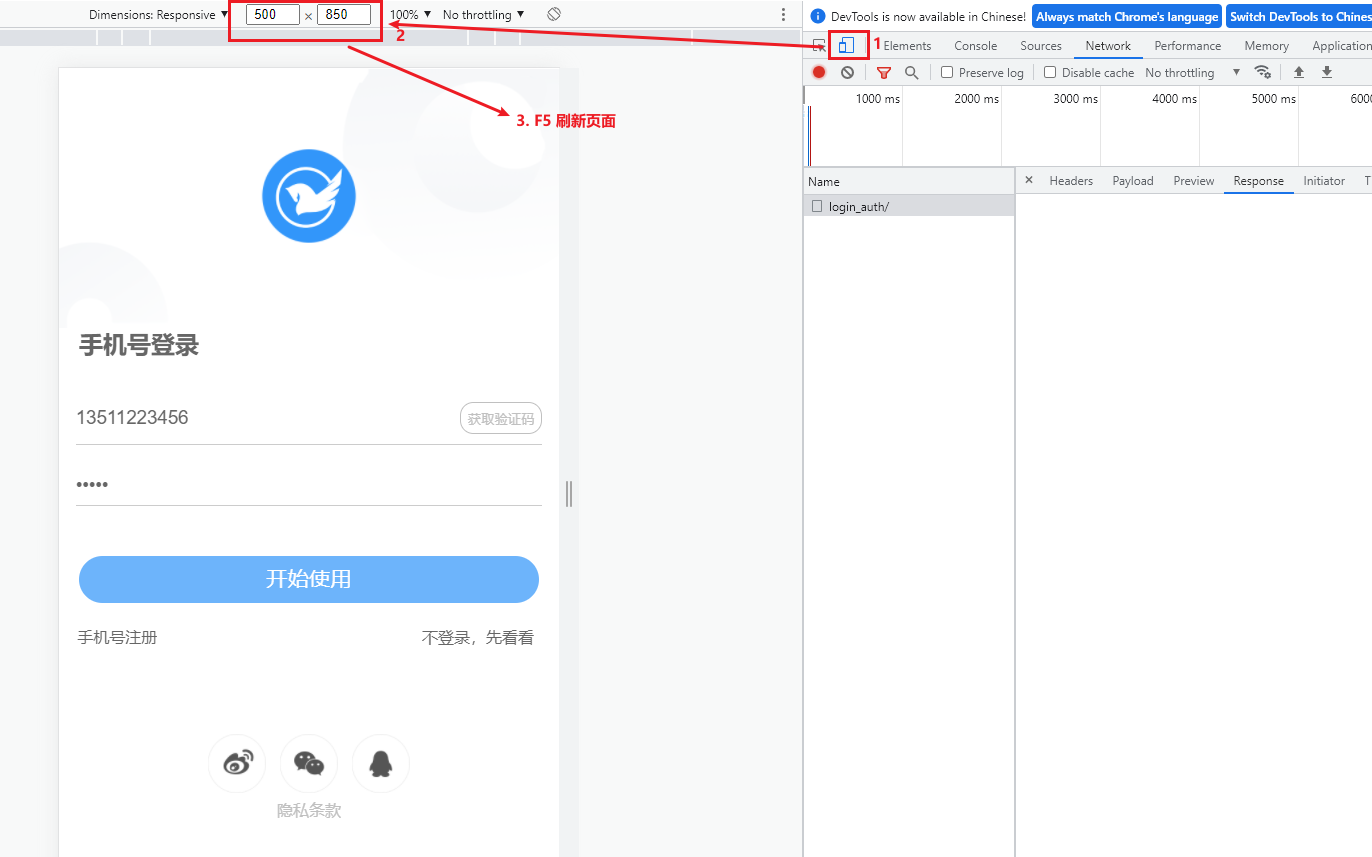This screenshot has height=857, width=1372.
Task: Export HAR file with the download arrow
Action: coord(1327,72)
